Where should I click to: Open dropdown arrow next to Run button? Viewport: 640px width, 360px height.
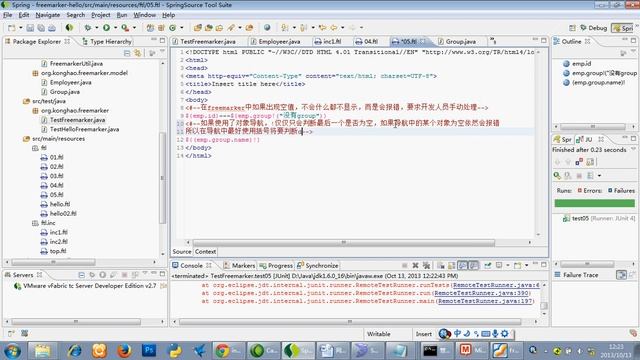click(x=116, y=28)
